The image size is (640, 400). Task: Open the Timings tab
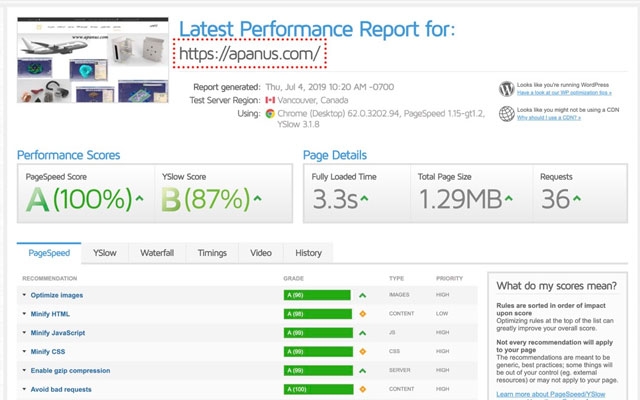coord(212,253)
